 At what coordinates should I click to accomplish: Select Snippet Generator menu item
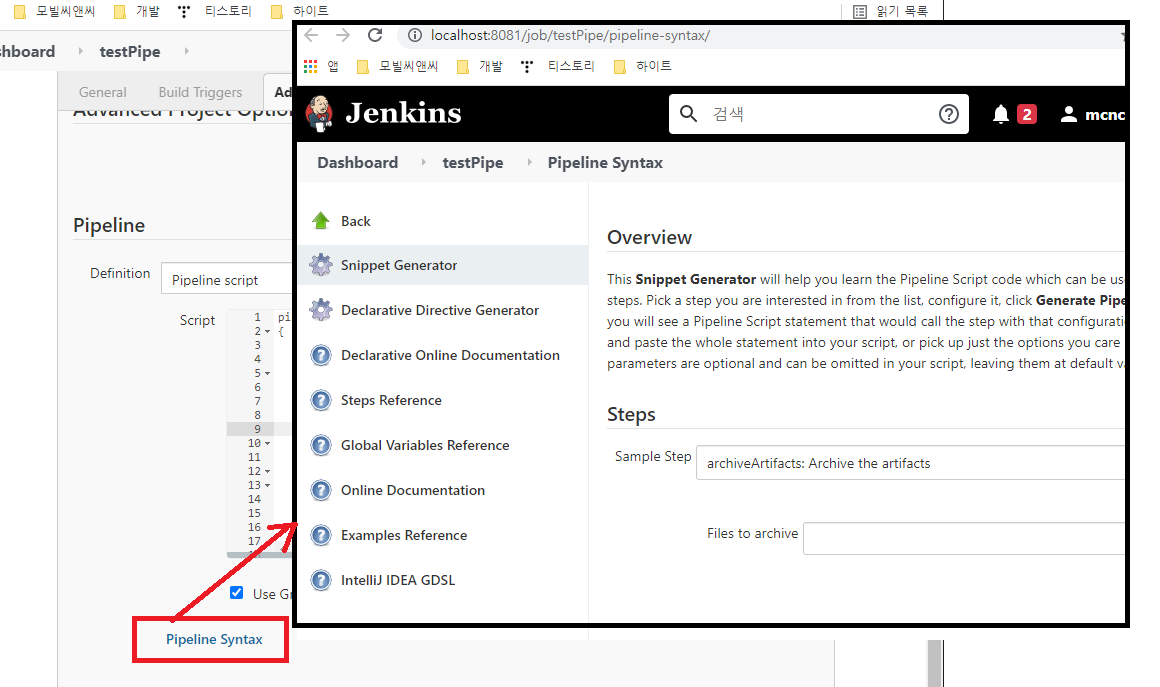[442, 265]
